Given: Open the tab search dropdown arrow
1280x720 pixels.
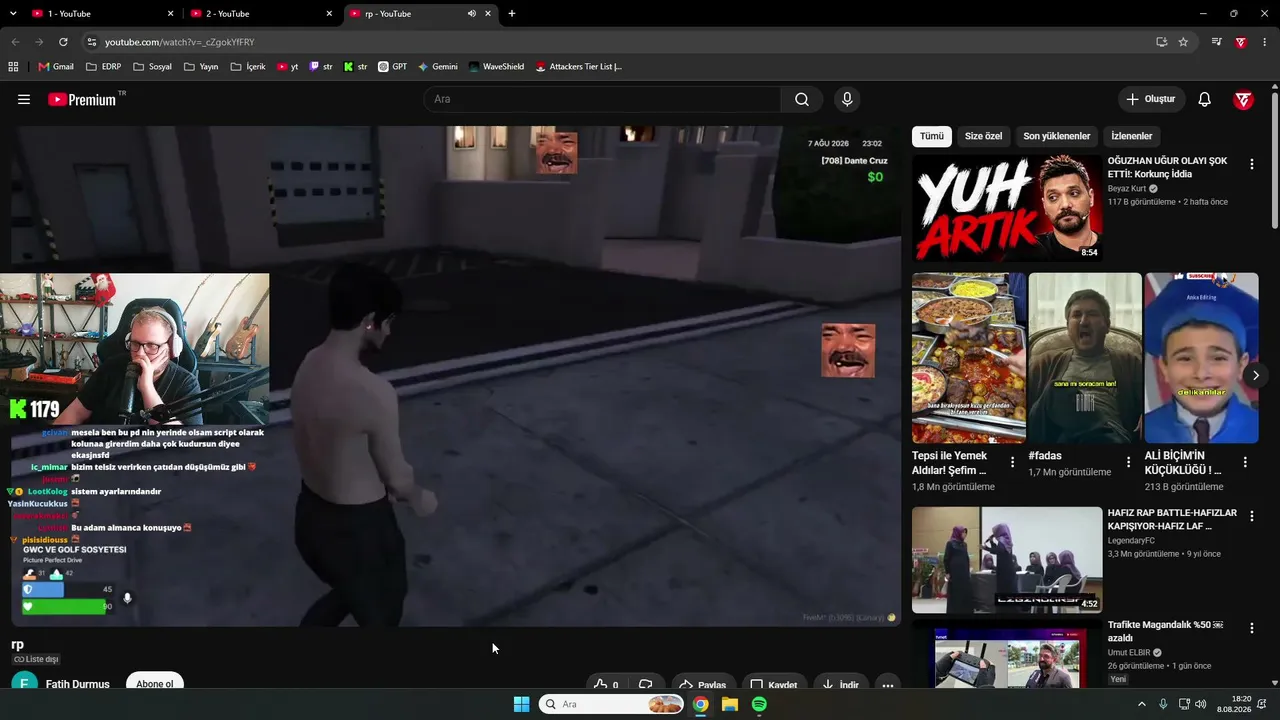Looking at the screenshot, I should (x=13, y=14).
